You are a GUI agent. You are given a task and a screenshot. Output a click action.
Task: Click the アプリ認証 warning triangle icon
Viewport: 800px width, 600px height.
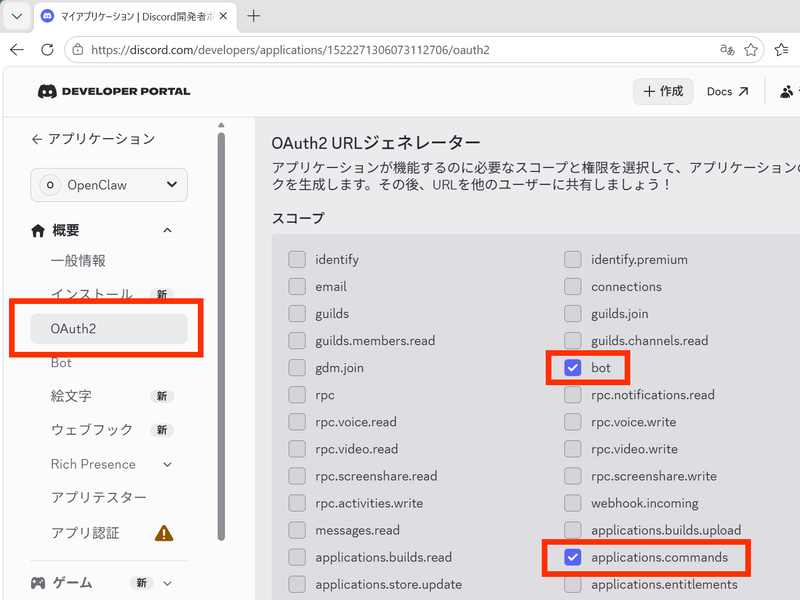pyautogui.click(x=164, y=533)
